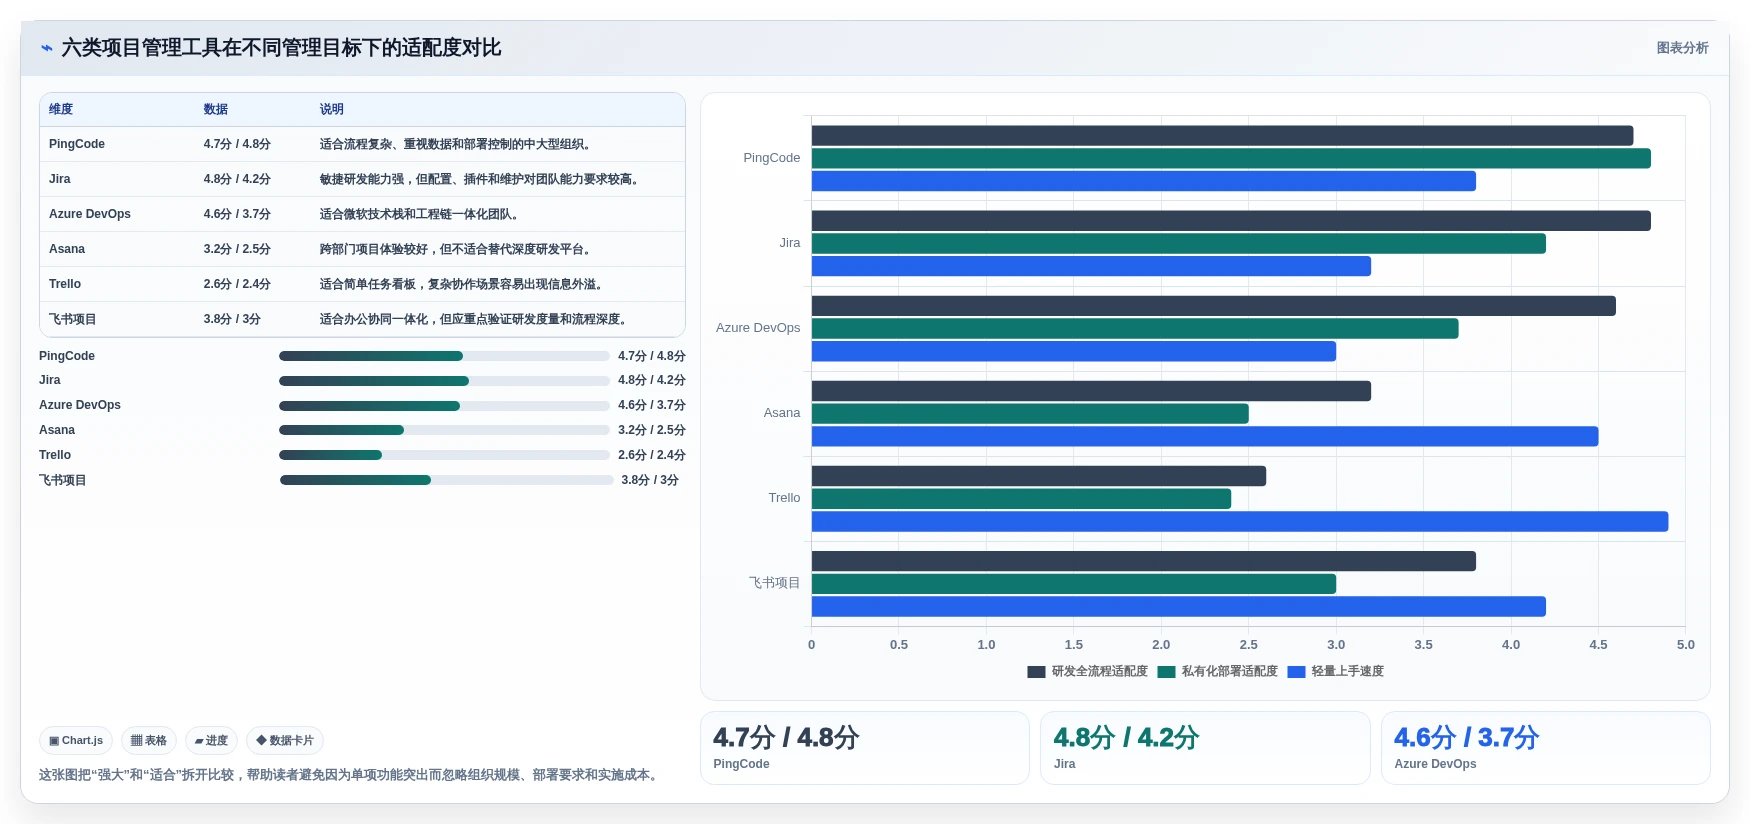Click the description starting with 适合办公协同一体化

[474, 319]
